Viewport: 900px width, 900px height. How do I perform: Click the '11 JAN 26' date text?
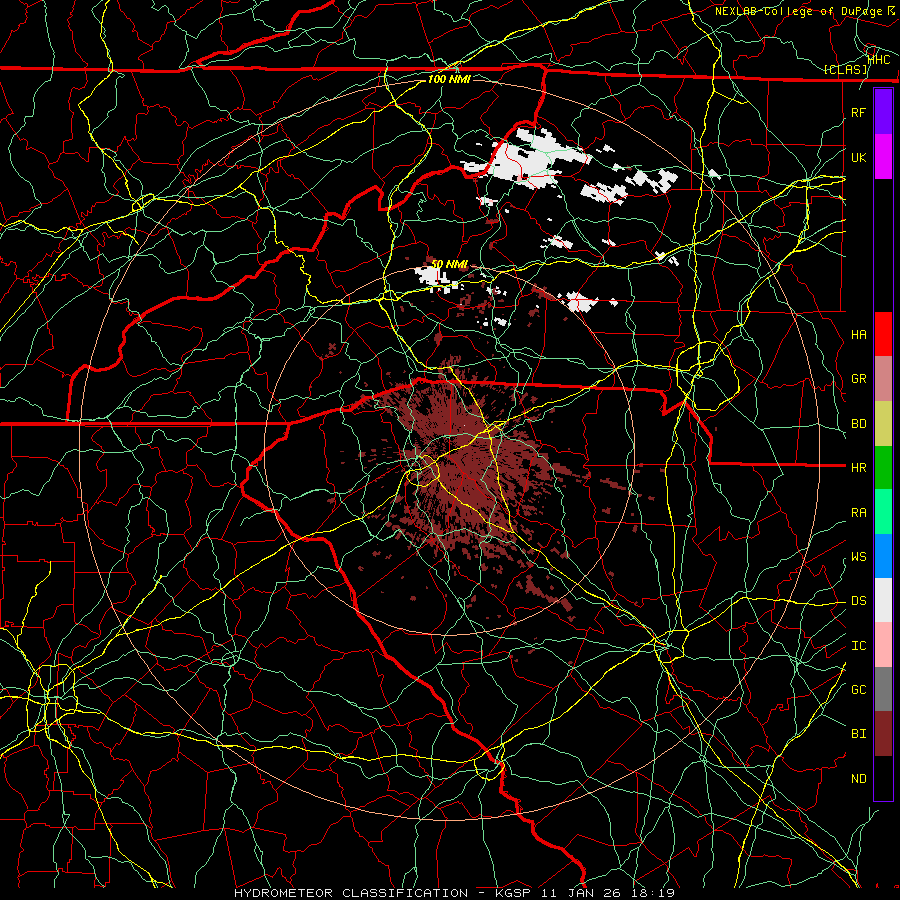(x=579, y=893)
